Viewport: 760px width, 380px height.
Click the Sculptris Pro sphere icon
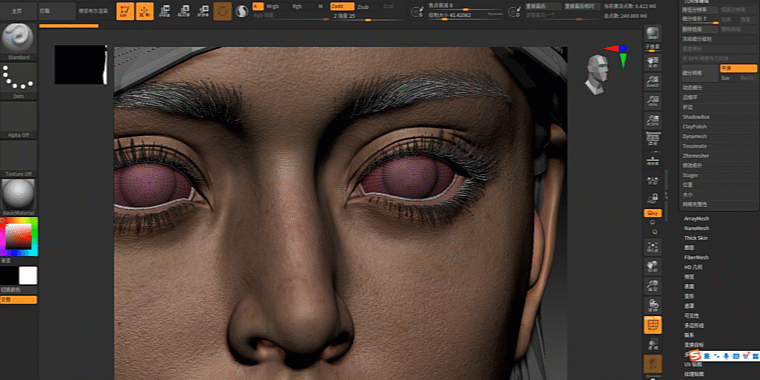tap(241, 11)
